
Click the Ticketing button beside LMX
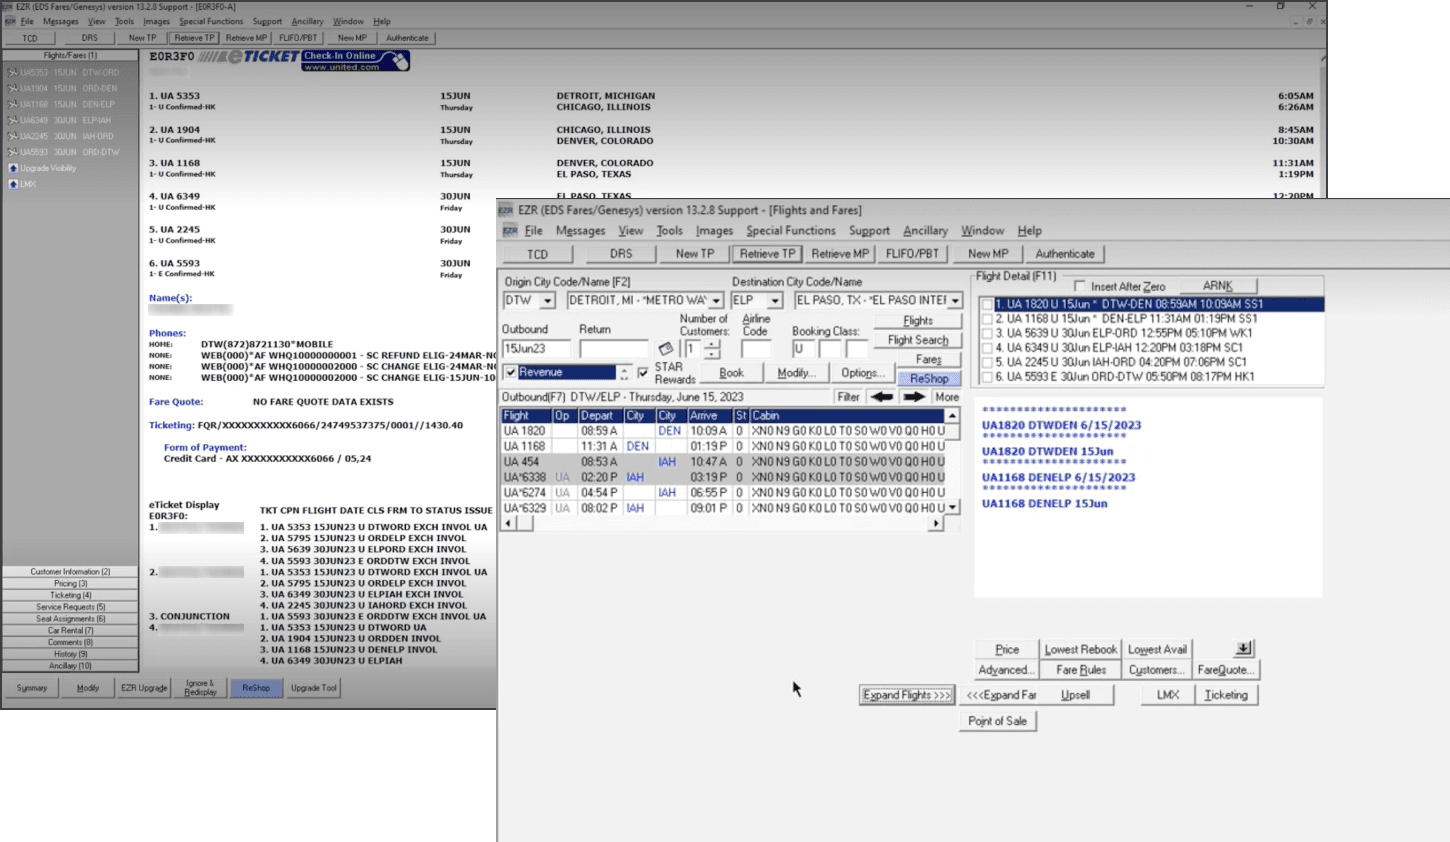1226,695
